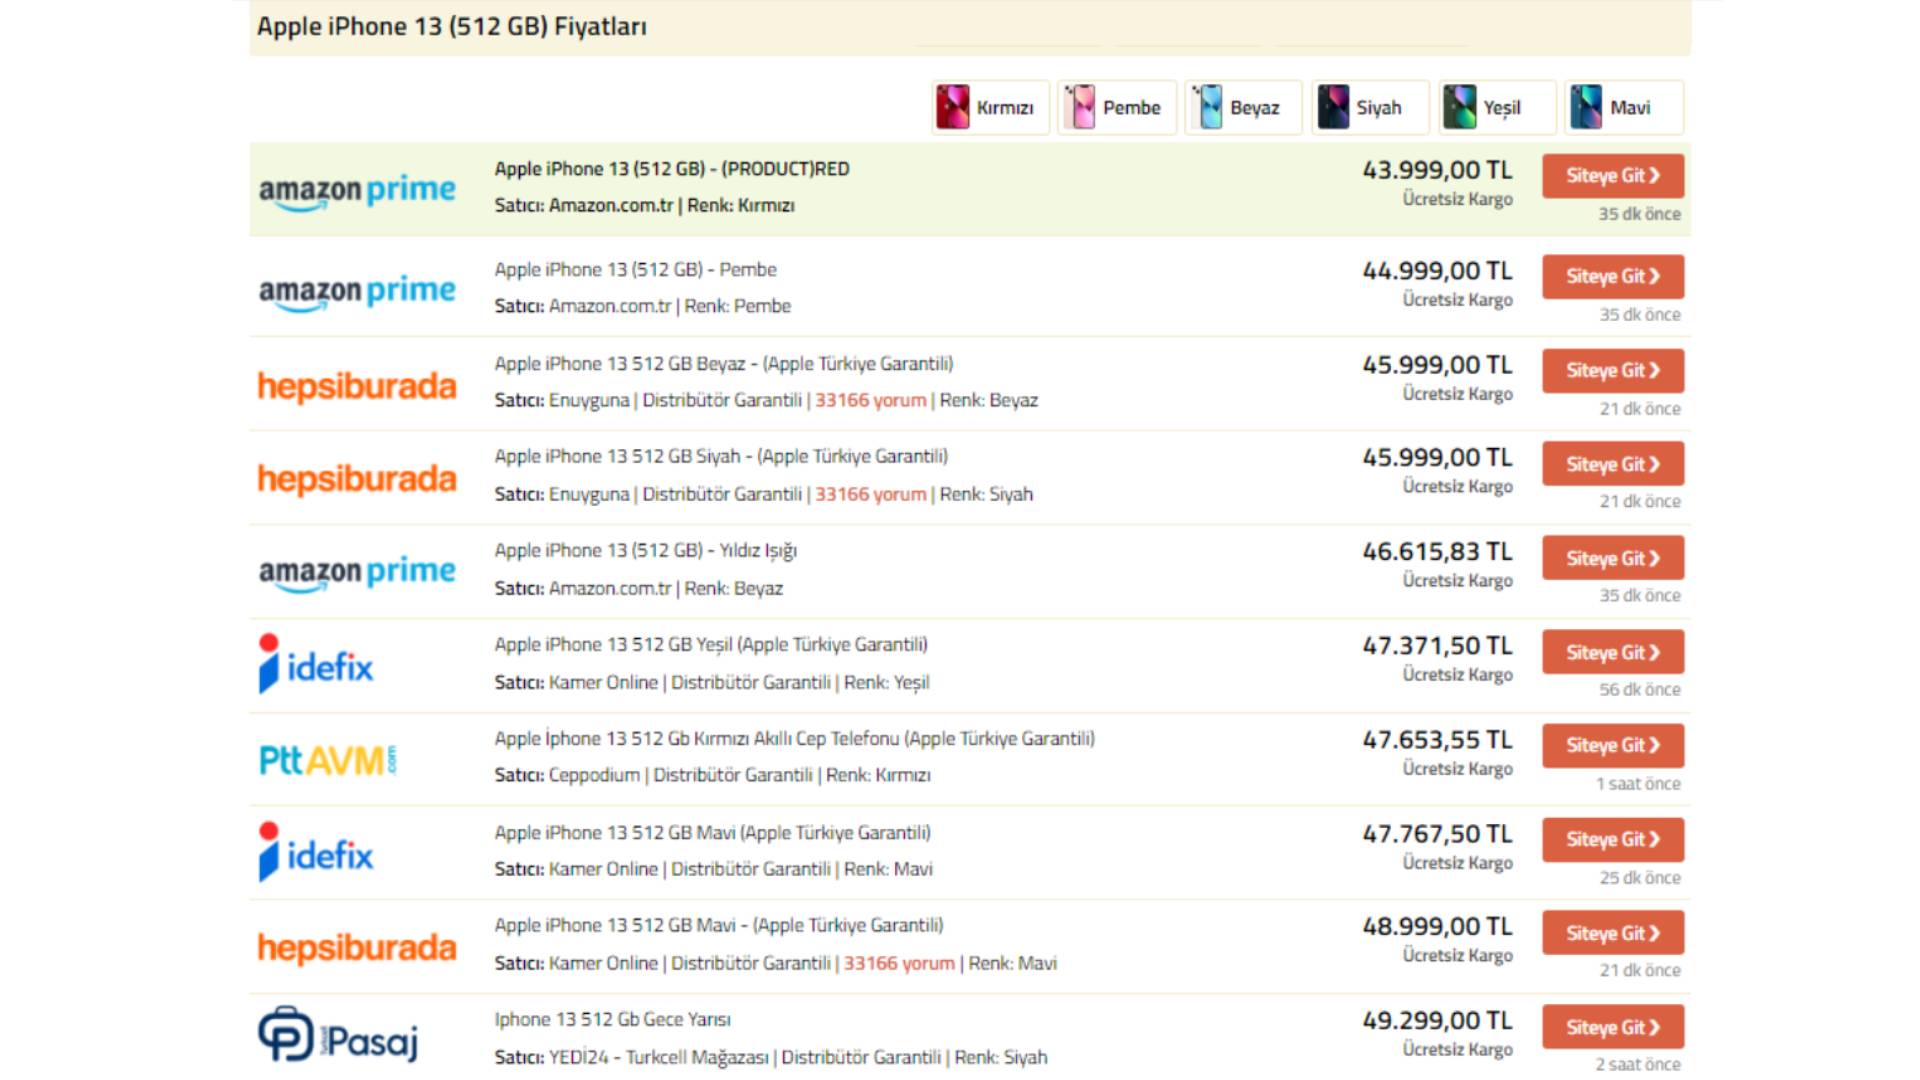Open hepsiburada logo in 48.999,00 TL row
The width and height of the screenshot is (1920, 1080).
pos(357,947)
